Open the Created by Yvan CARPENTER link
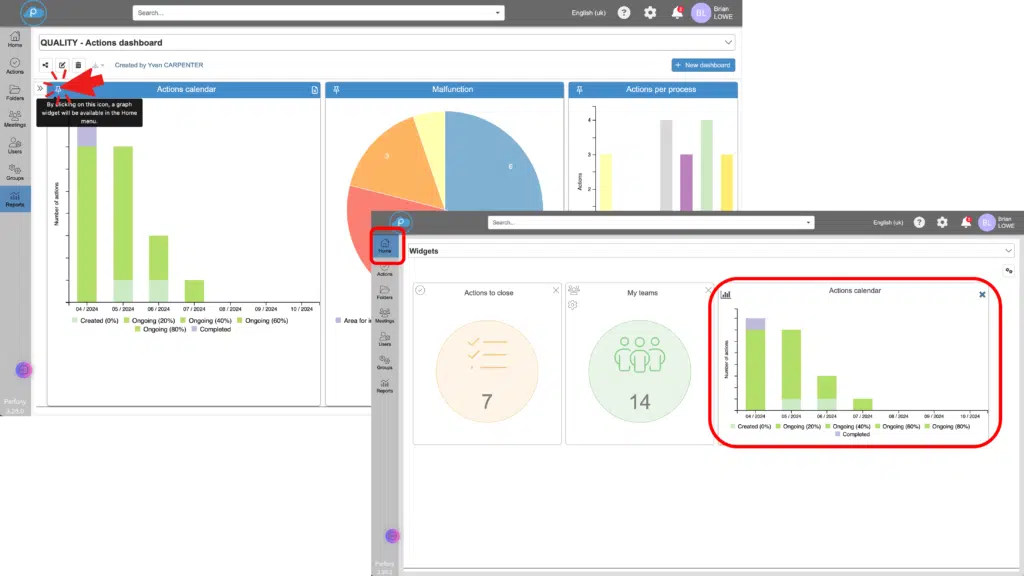 (157, 65)
